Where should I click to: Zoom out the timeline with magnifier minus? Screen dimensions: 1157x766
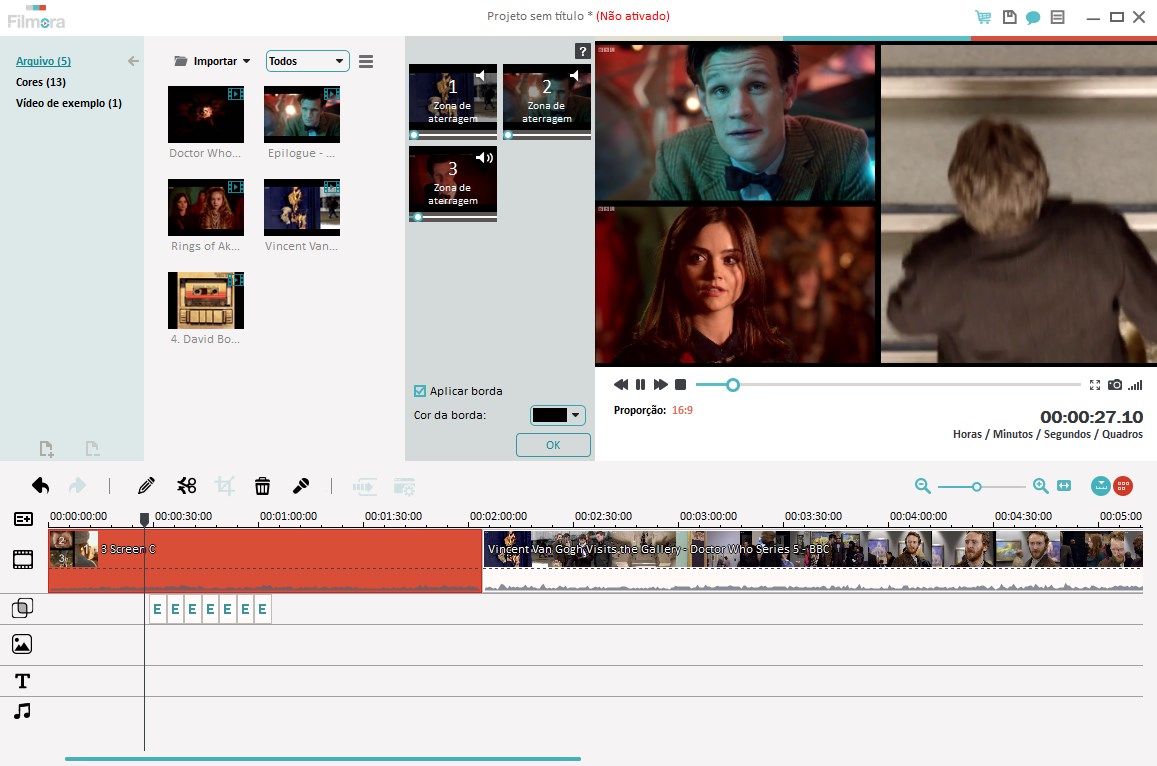click(922, 486)
